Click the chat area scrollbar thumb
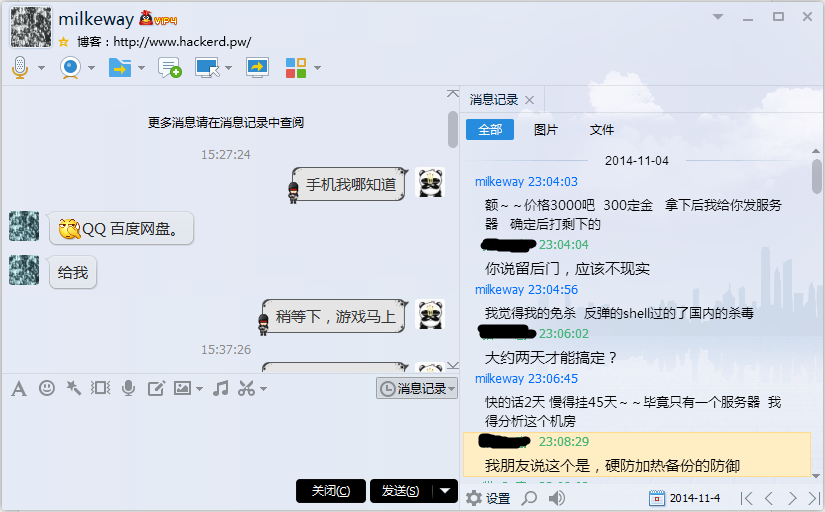Screen dimensions: 825x512 click(452, 129)
